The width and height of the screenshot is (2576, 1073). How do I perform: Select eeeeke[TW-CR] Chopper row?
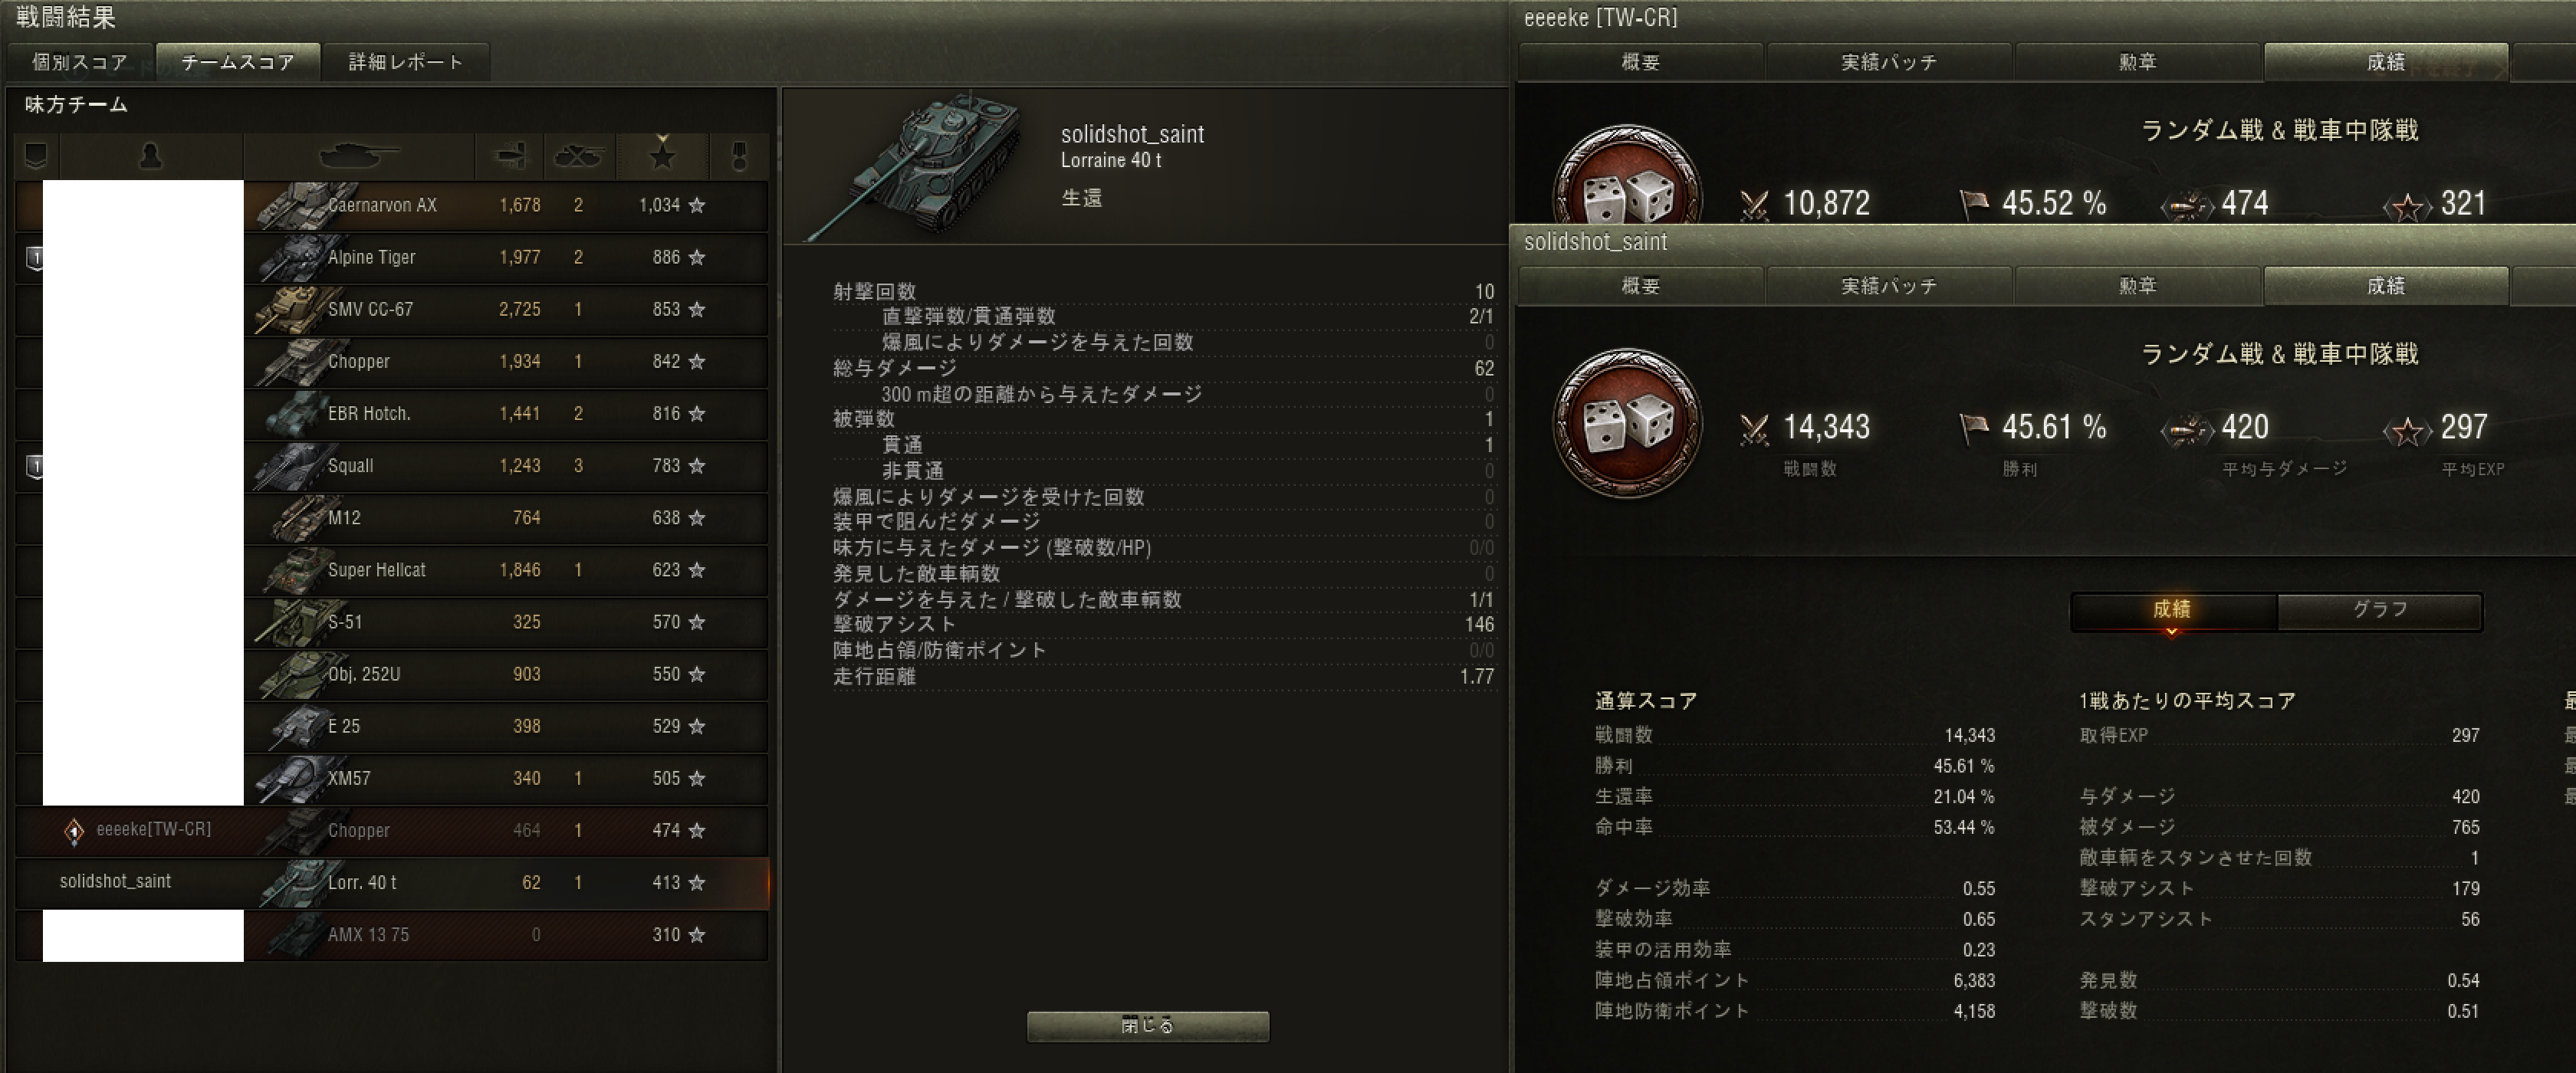pyautogui.click(x=391, y=830)
